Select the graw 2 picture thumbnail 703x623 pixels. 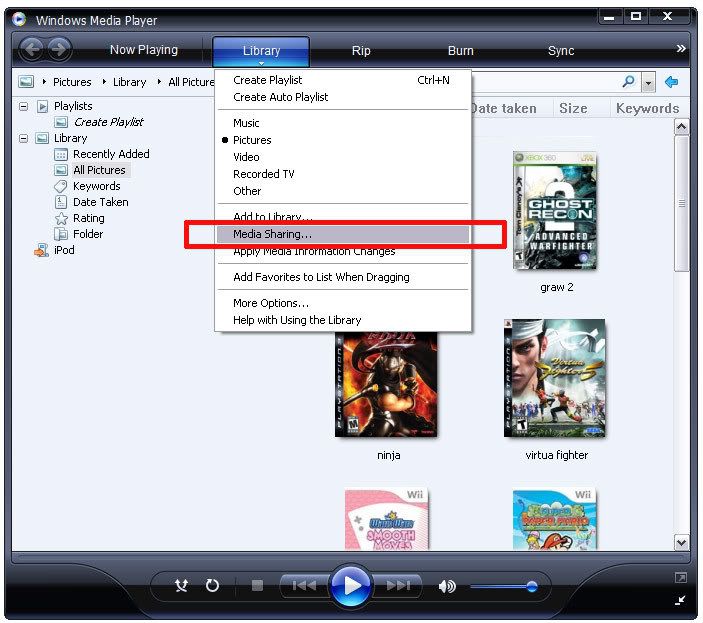pyautogui.click(x=556, y=211)
